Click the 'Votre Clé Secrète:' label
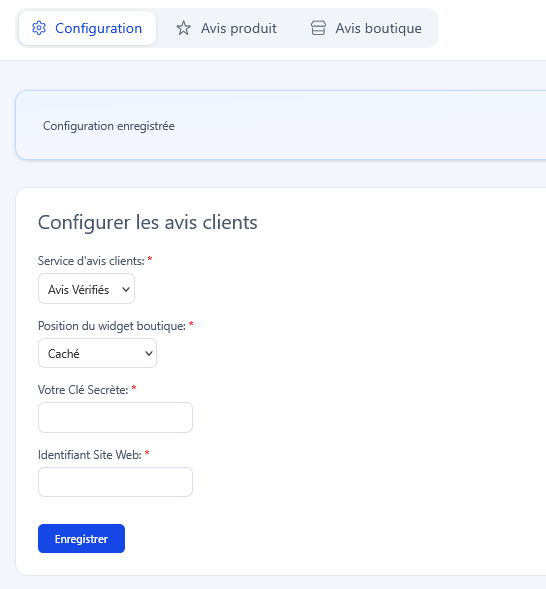This screenshot has height=589, width=546. point(83,390)
